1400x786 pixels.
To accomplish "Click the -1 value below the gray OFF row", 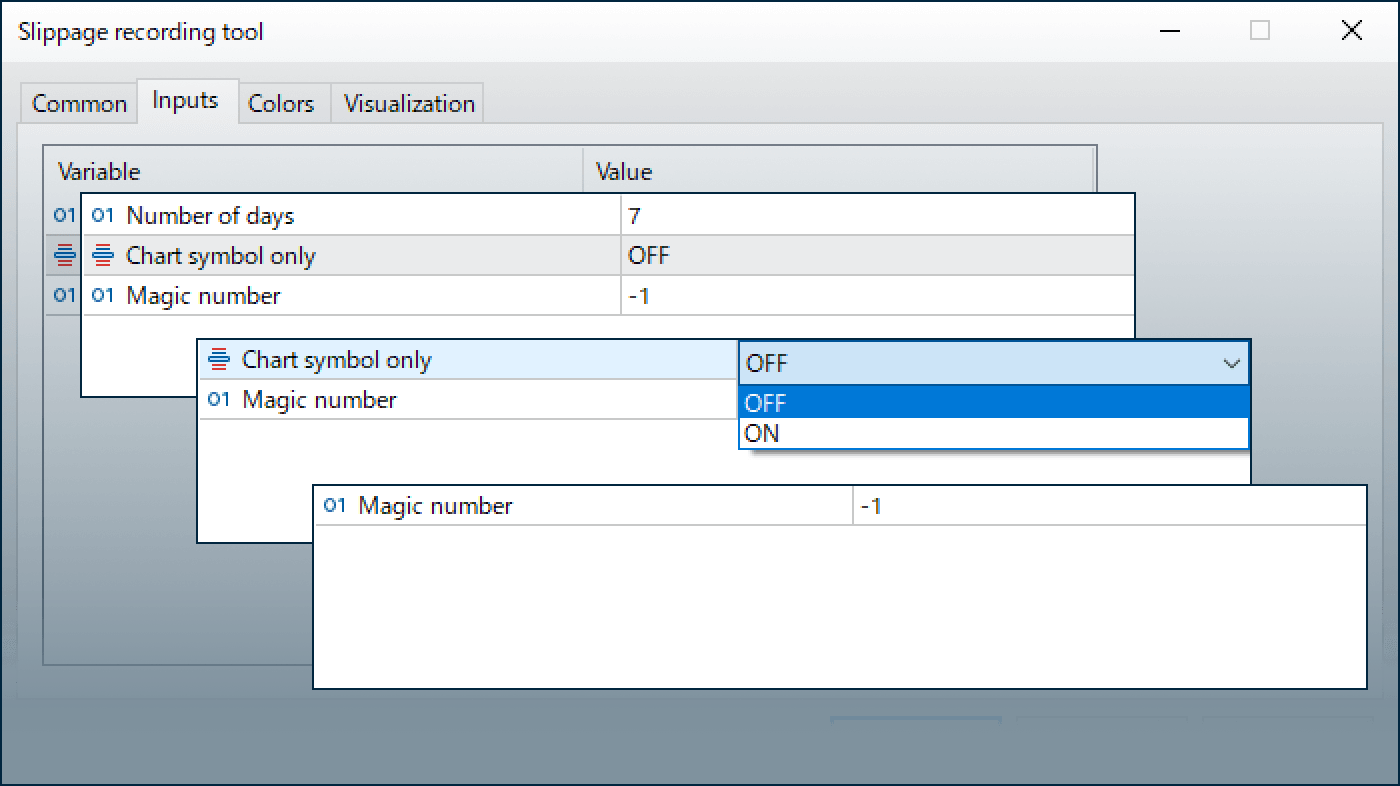I will (877, 295).
